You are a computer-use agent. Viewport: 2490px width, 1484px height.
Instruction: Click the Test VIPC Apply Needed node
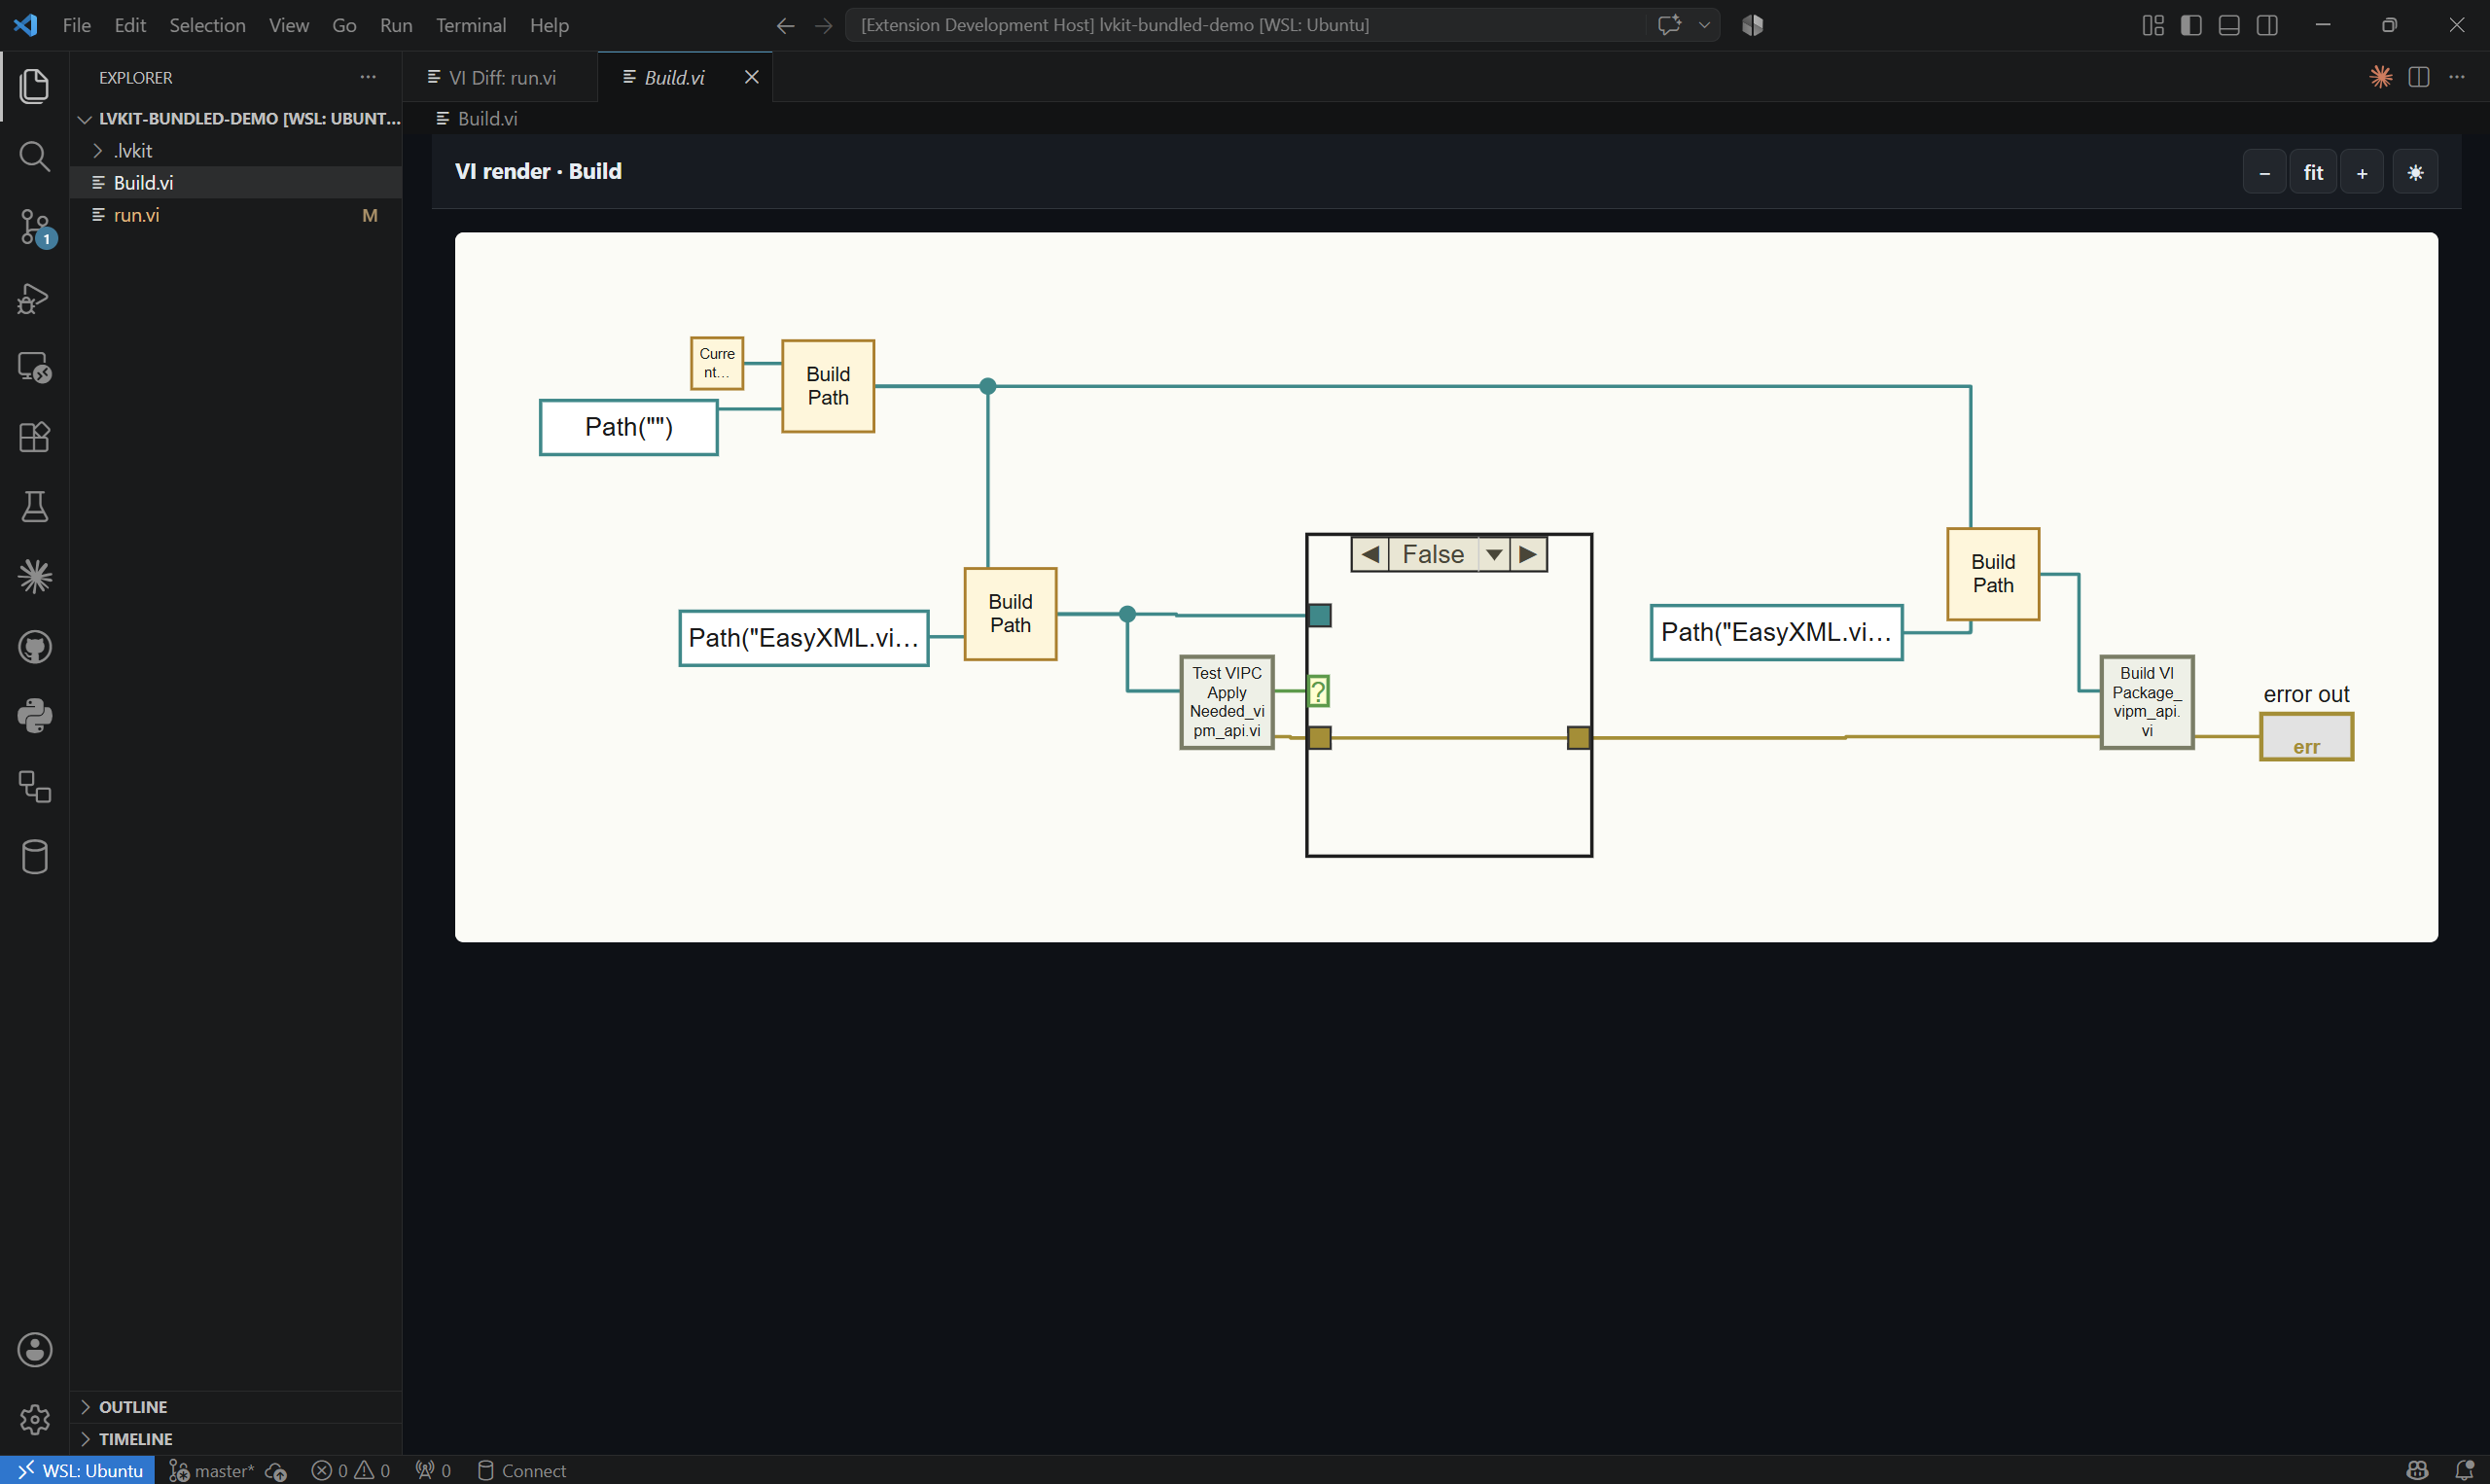[x=1227, y=702]
